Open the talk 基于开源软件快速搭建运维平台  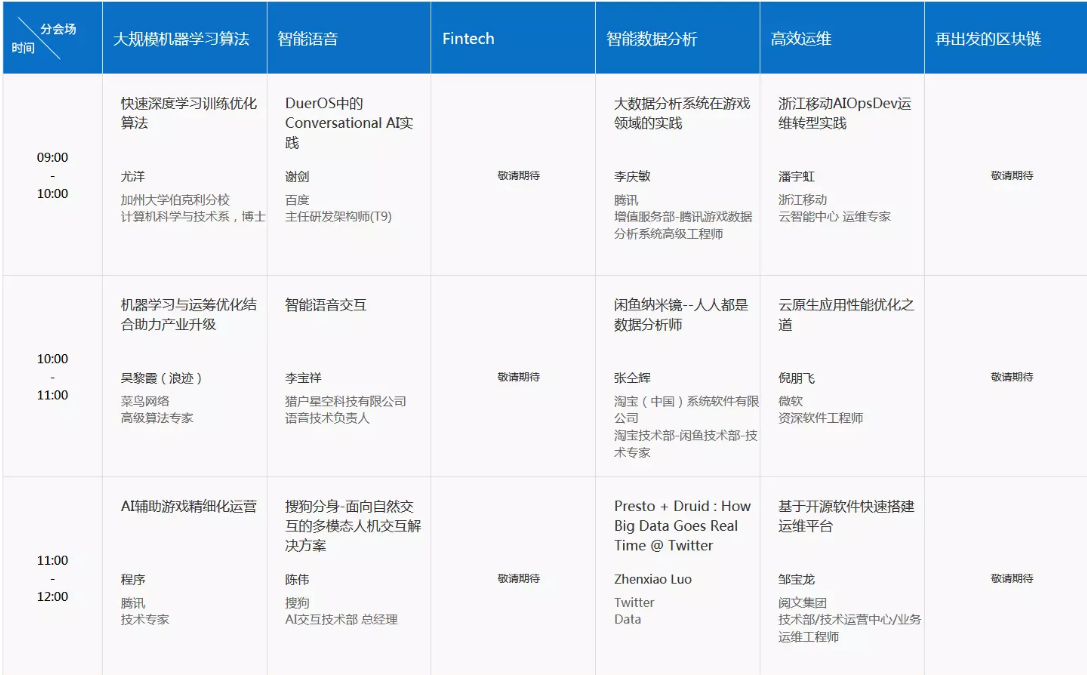point(846,516)
